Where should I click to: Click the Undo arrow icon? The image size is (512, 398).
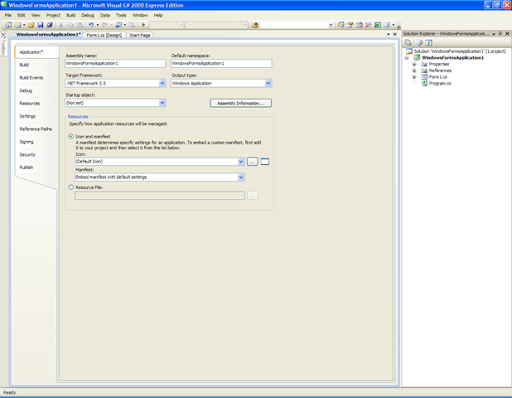pos(91,25)
